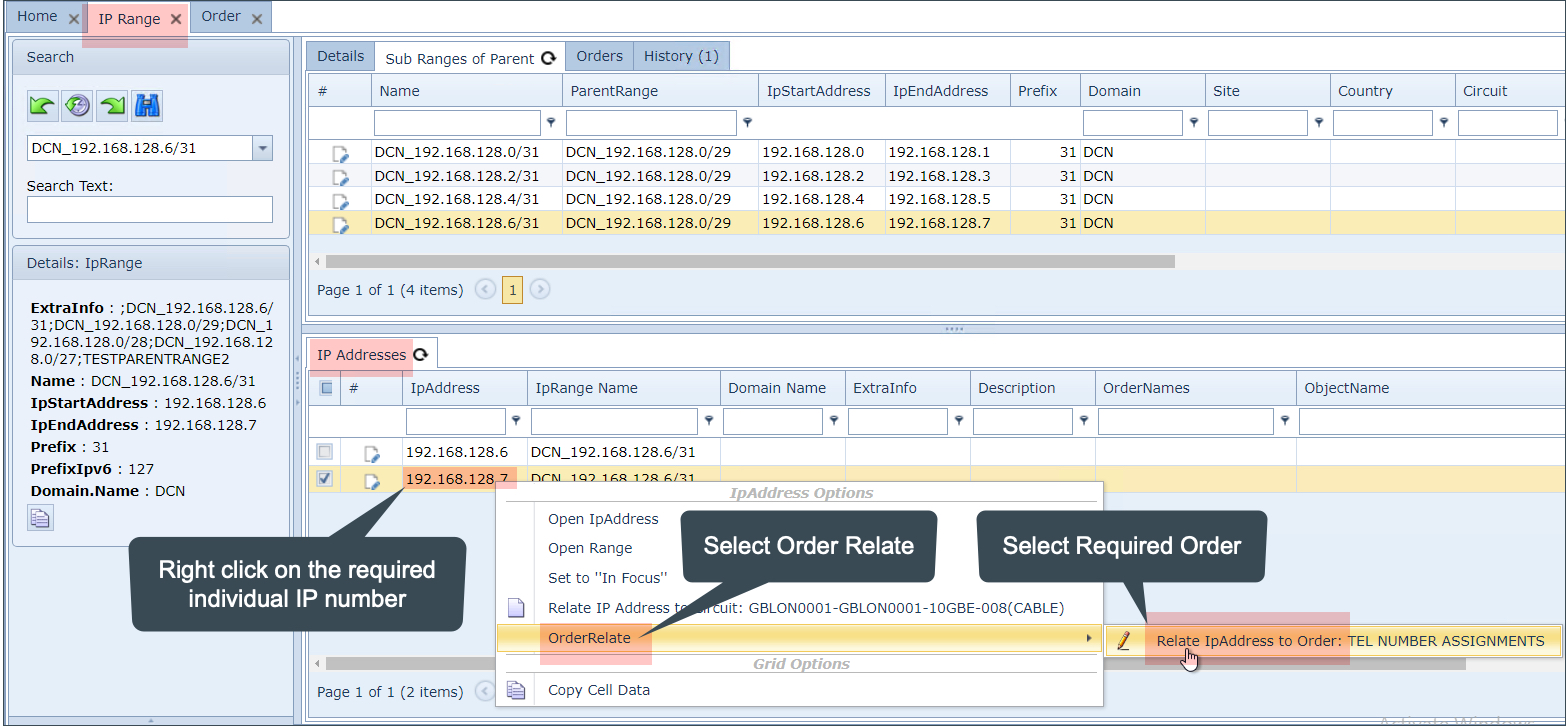Switch to the Orders tab
Viewport: 1566px width, 726px height.
click(599, 56)
